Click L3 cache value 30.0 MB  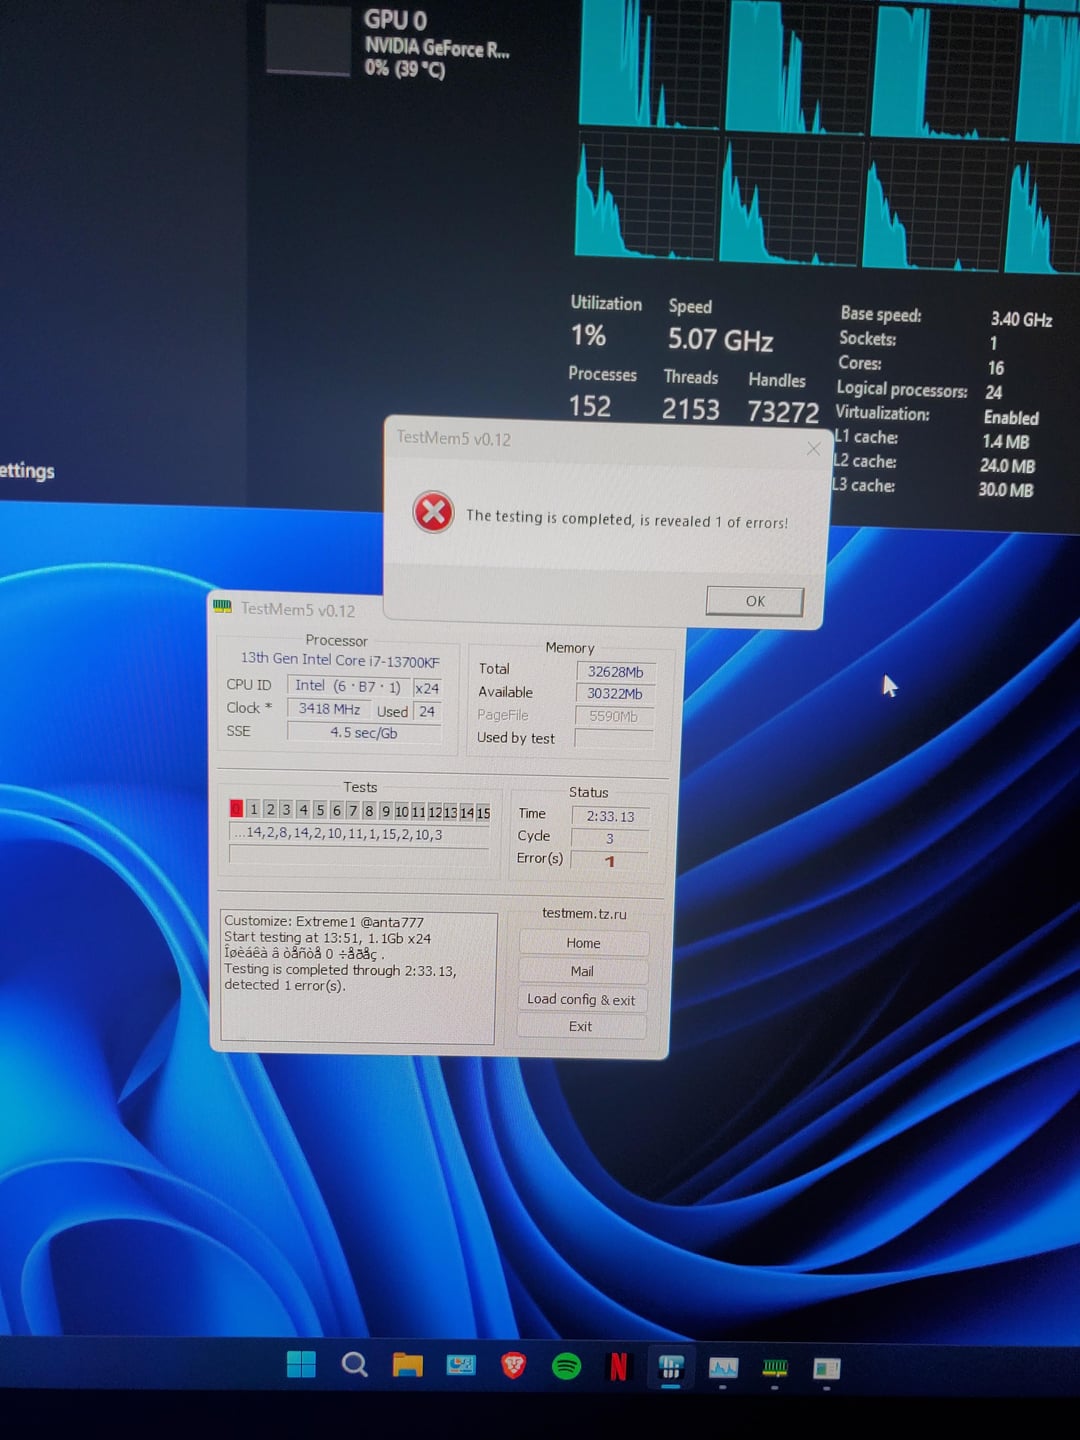(x=1005, y=489)
